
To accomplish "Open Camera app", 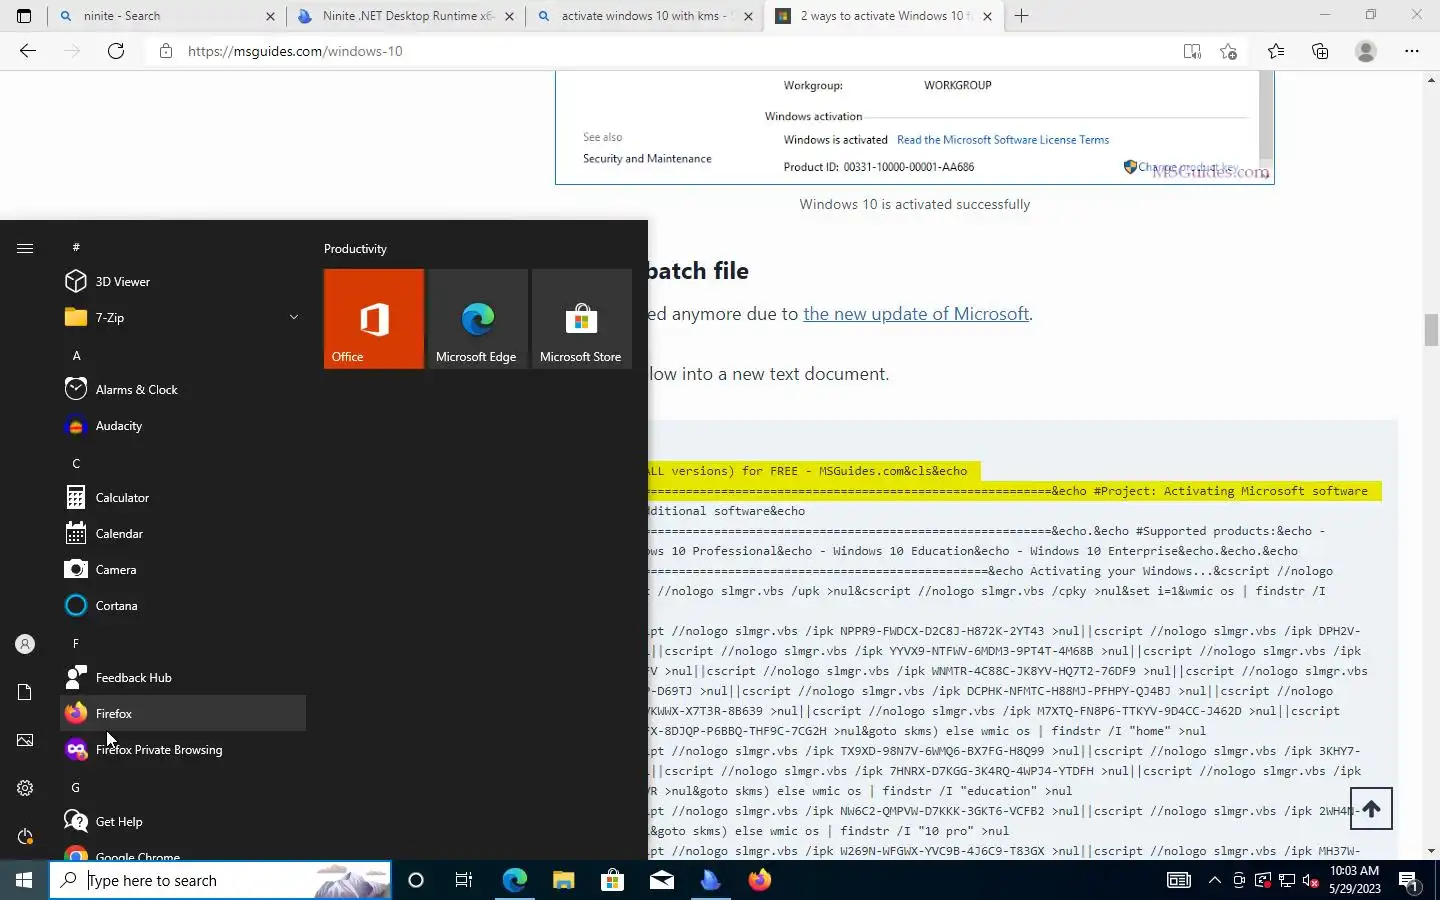I will tap(183, 570).
